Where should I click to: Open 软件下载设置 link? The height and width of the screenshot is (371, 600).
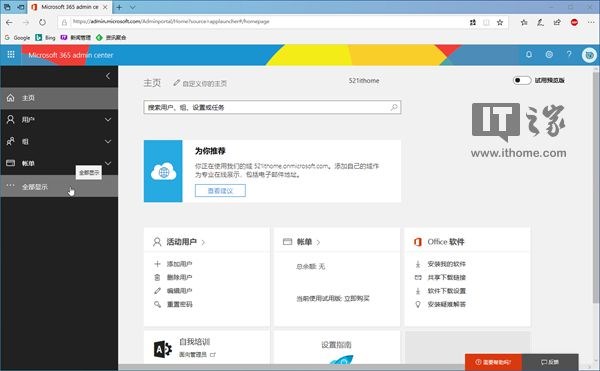(x=447, y=291)
